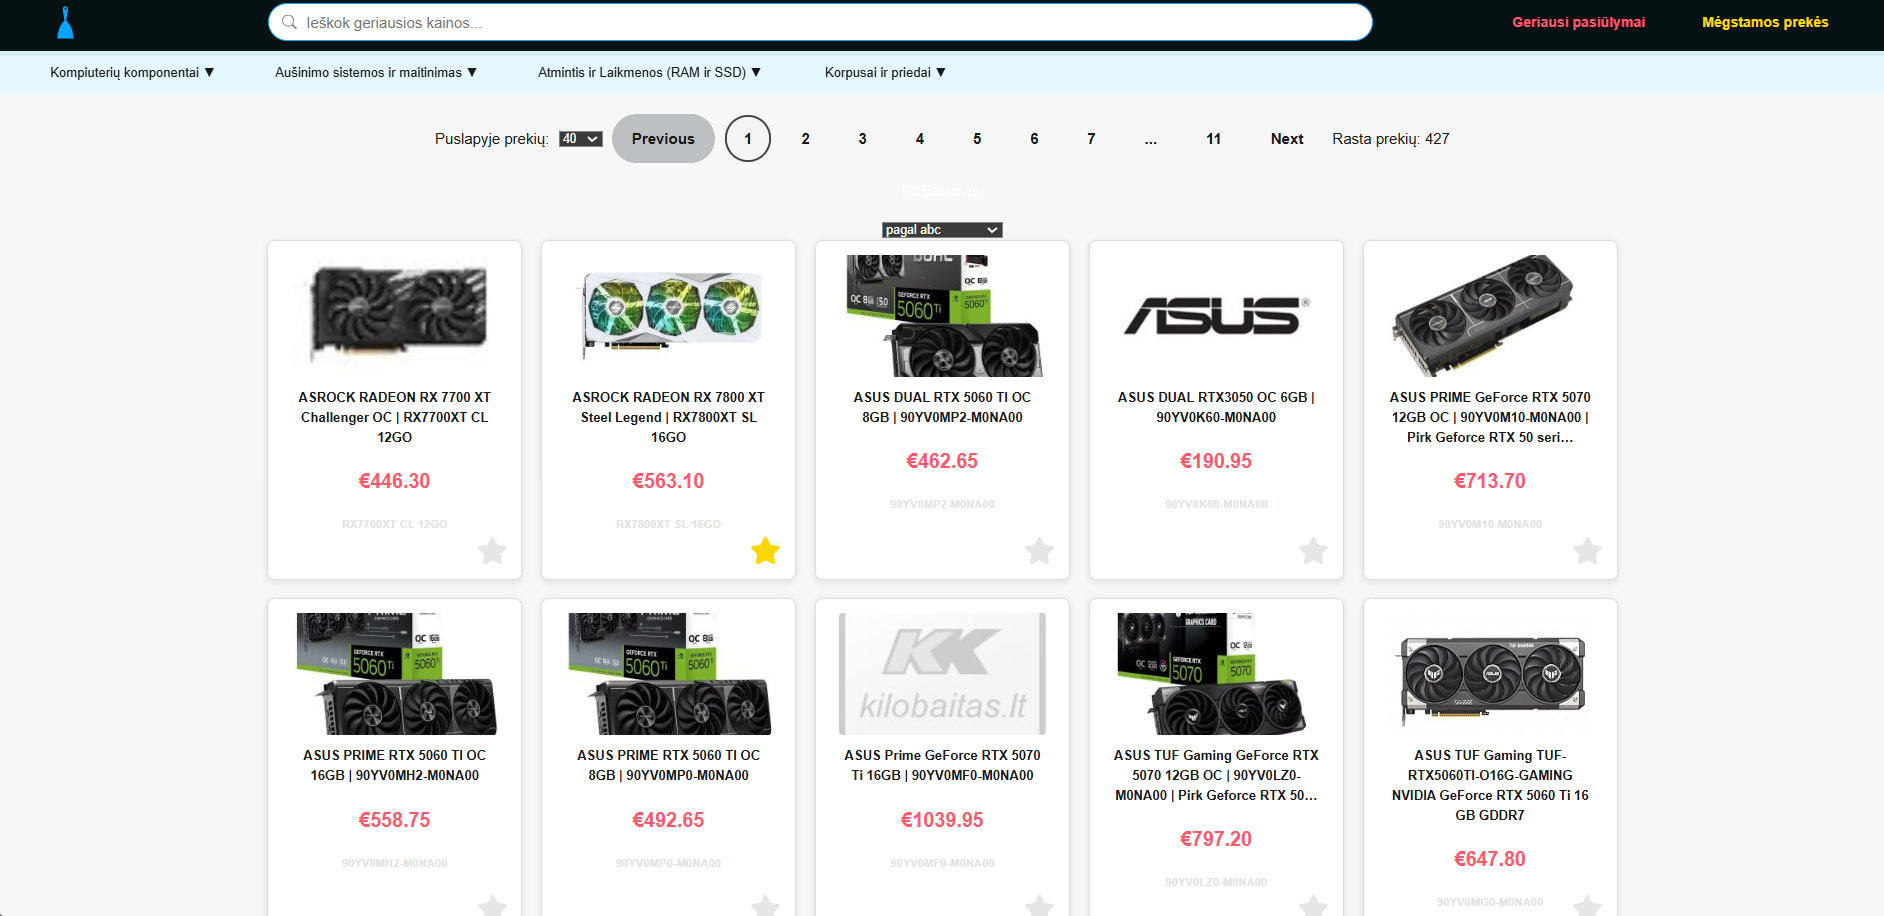
Task: Open kilobaitas.lt placeholder image
Action: tap(942, 674)
